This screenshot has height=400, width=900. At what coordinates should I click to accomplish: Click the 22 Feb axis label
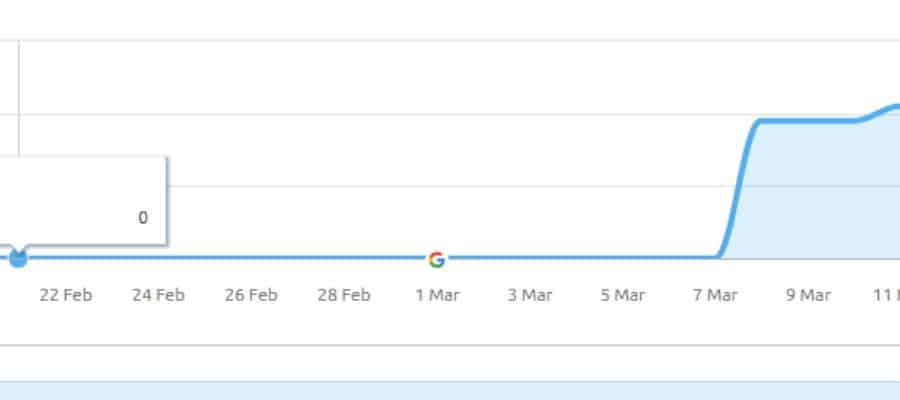coord(65,295)
